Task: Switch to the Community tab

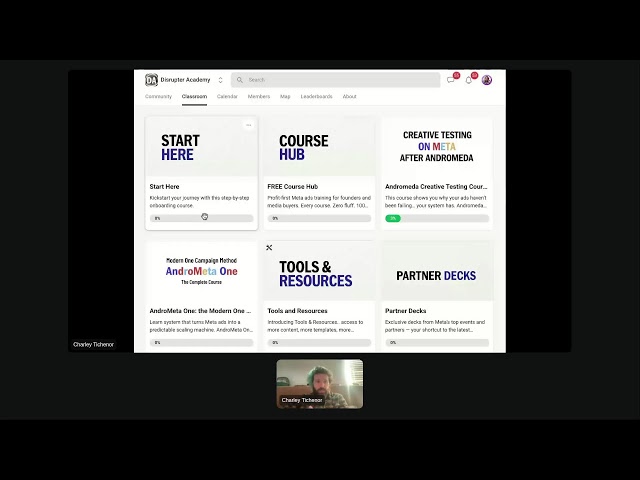Action: click(158, 97)
